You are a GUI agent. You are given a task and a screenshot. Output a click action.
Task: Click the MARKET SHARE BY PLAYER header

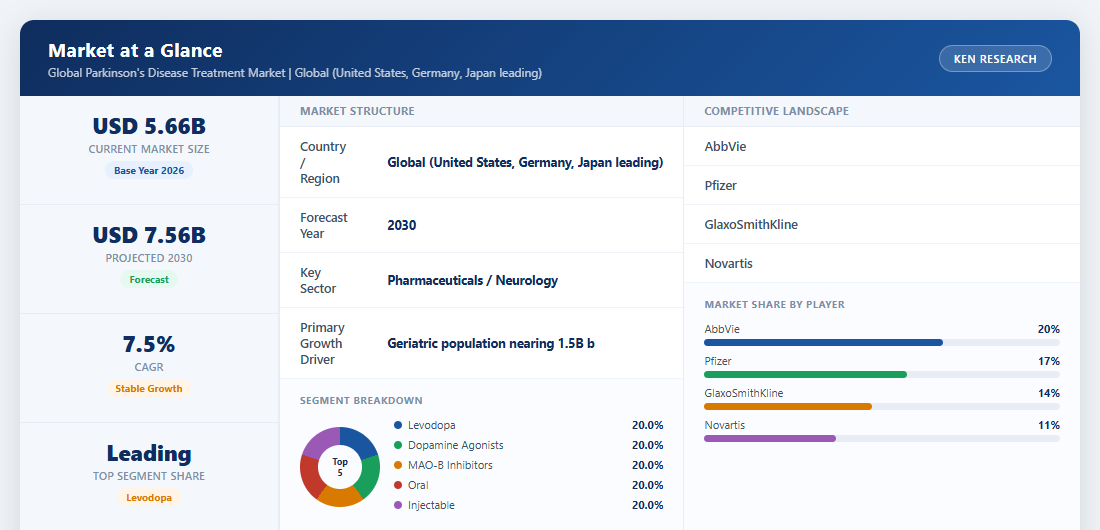[774, 305]
